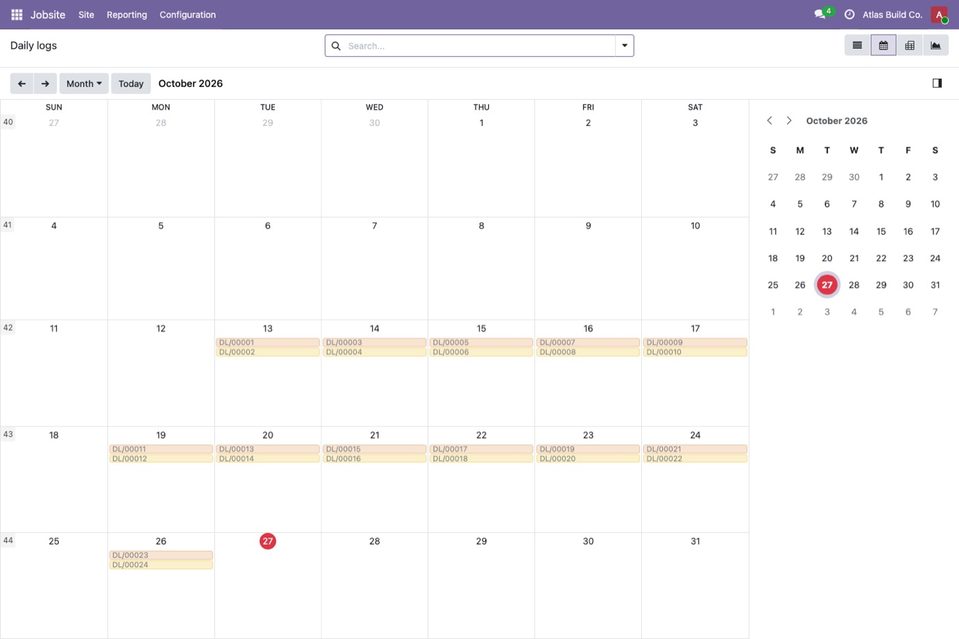Image resolution: width=959 pixels, height=639 pixels.
Task: Select day 31 in the mini calendar
Action: (935, 285)
